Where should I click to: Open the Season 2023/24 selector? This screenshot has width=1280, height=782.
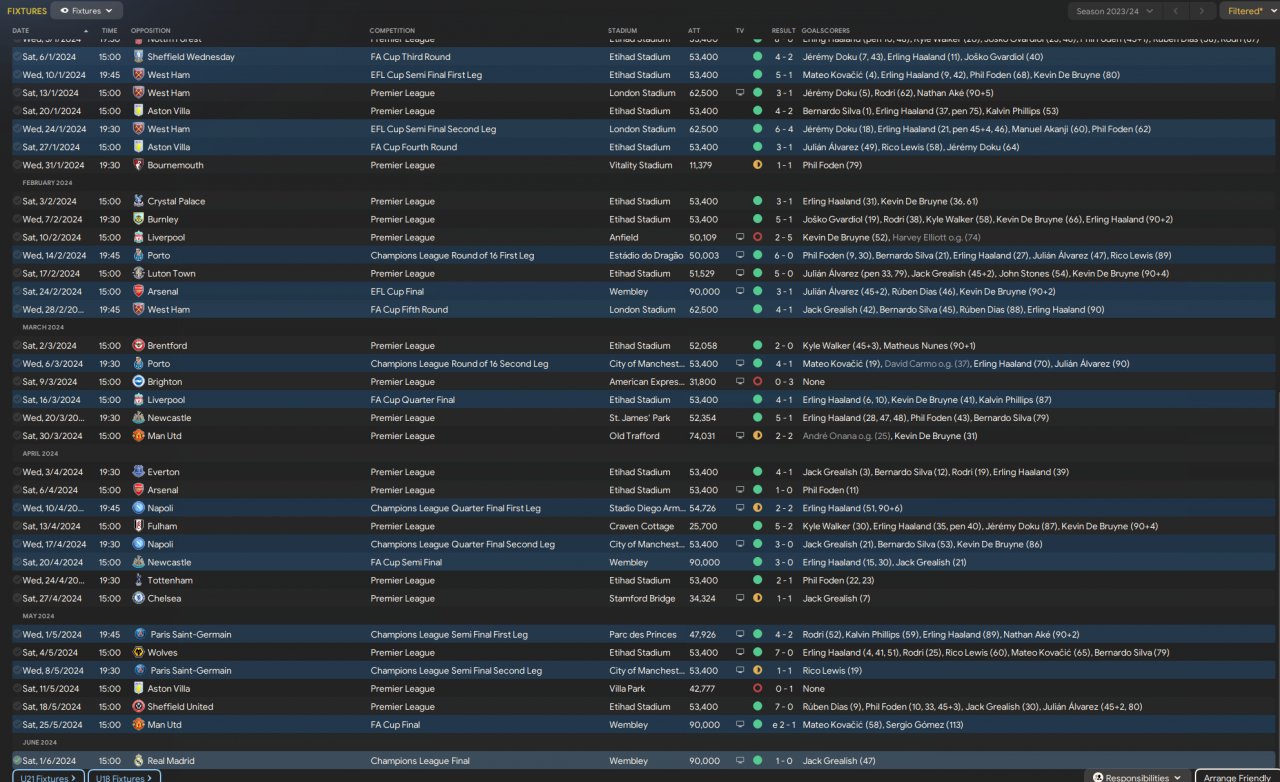pyautogui.click(x=1114, y=11)
